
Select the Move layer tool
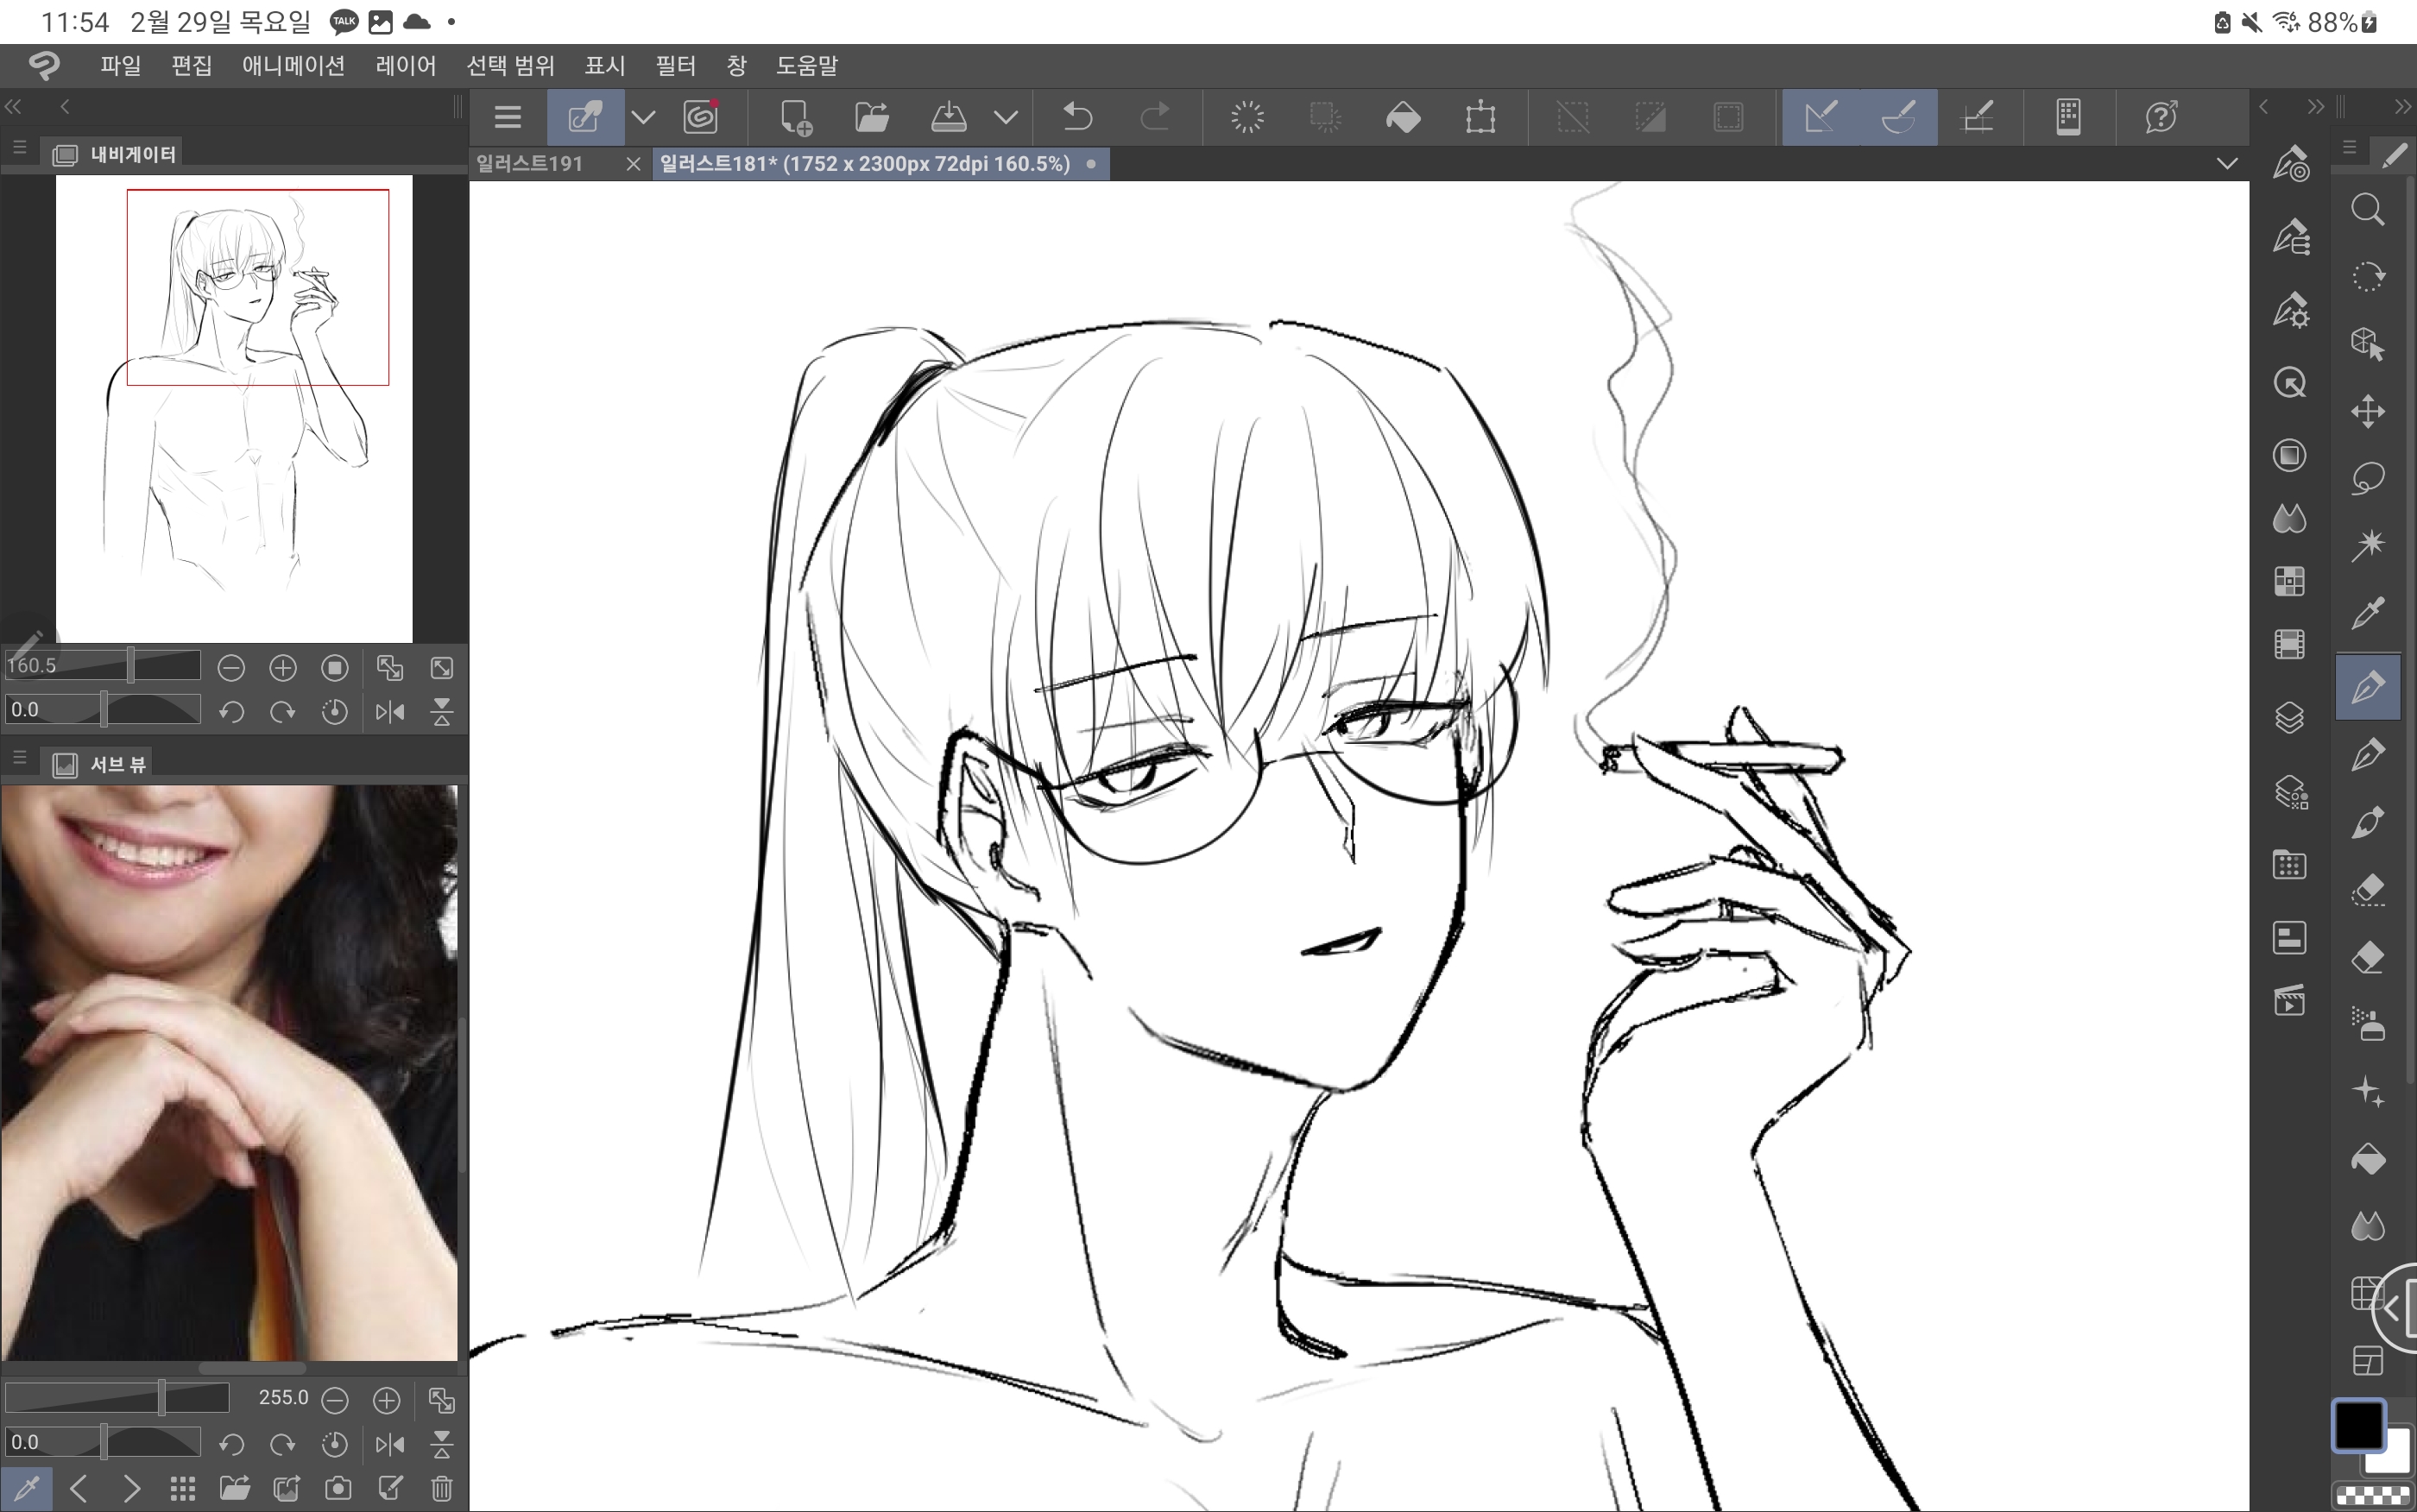(x=2367, y=411)
